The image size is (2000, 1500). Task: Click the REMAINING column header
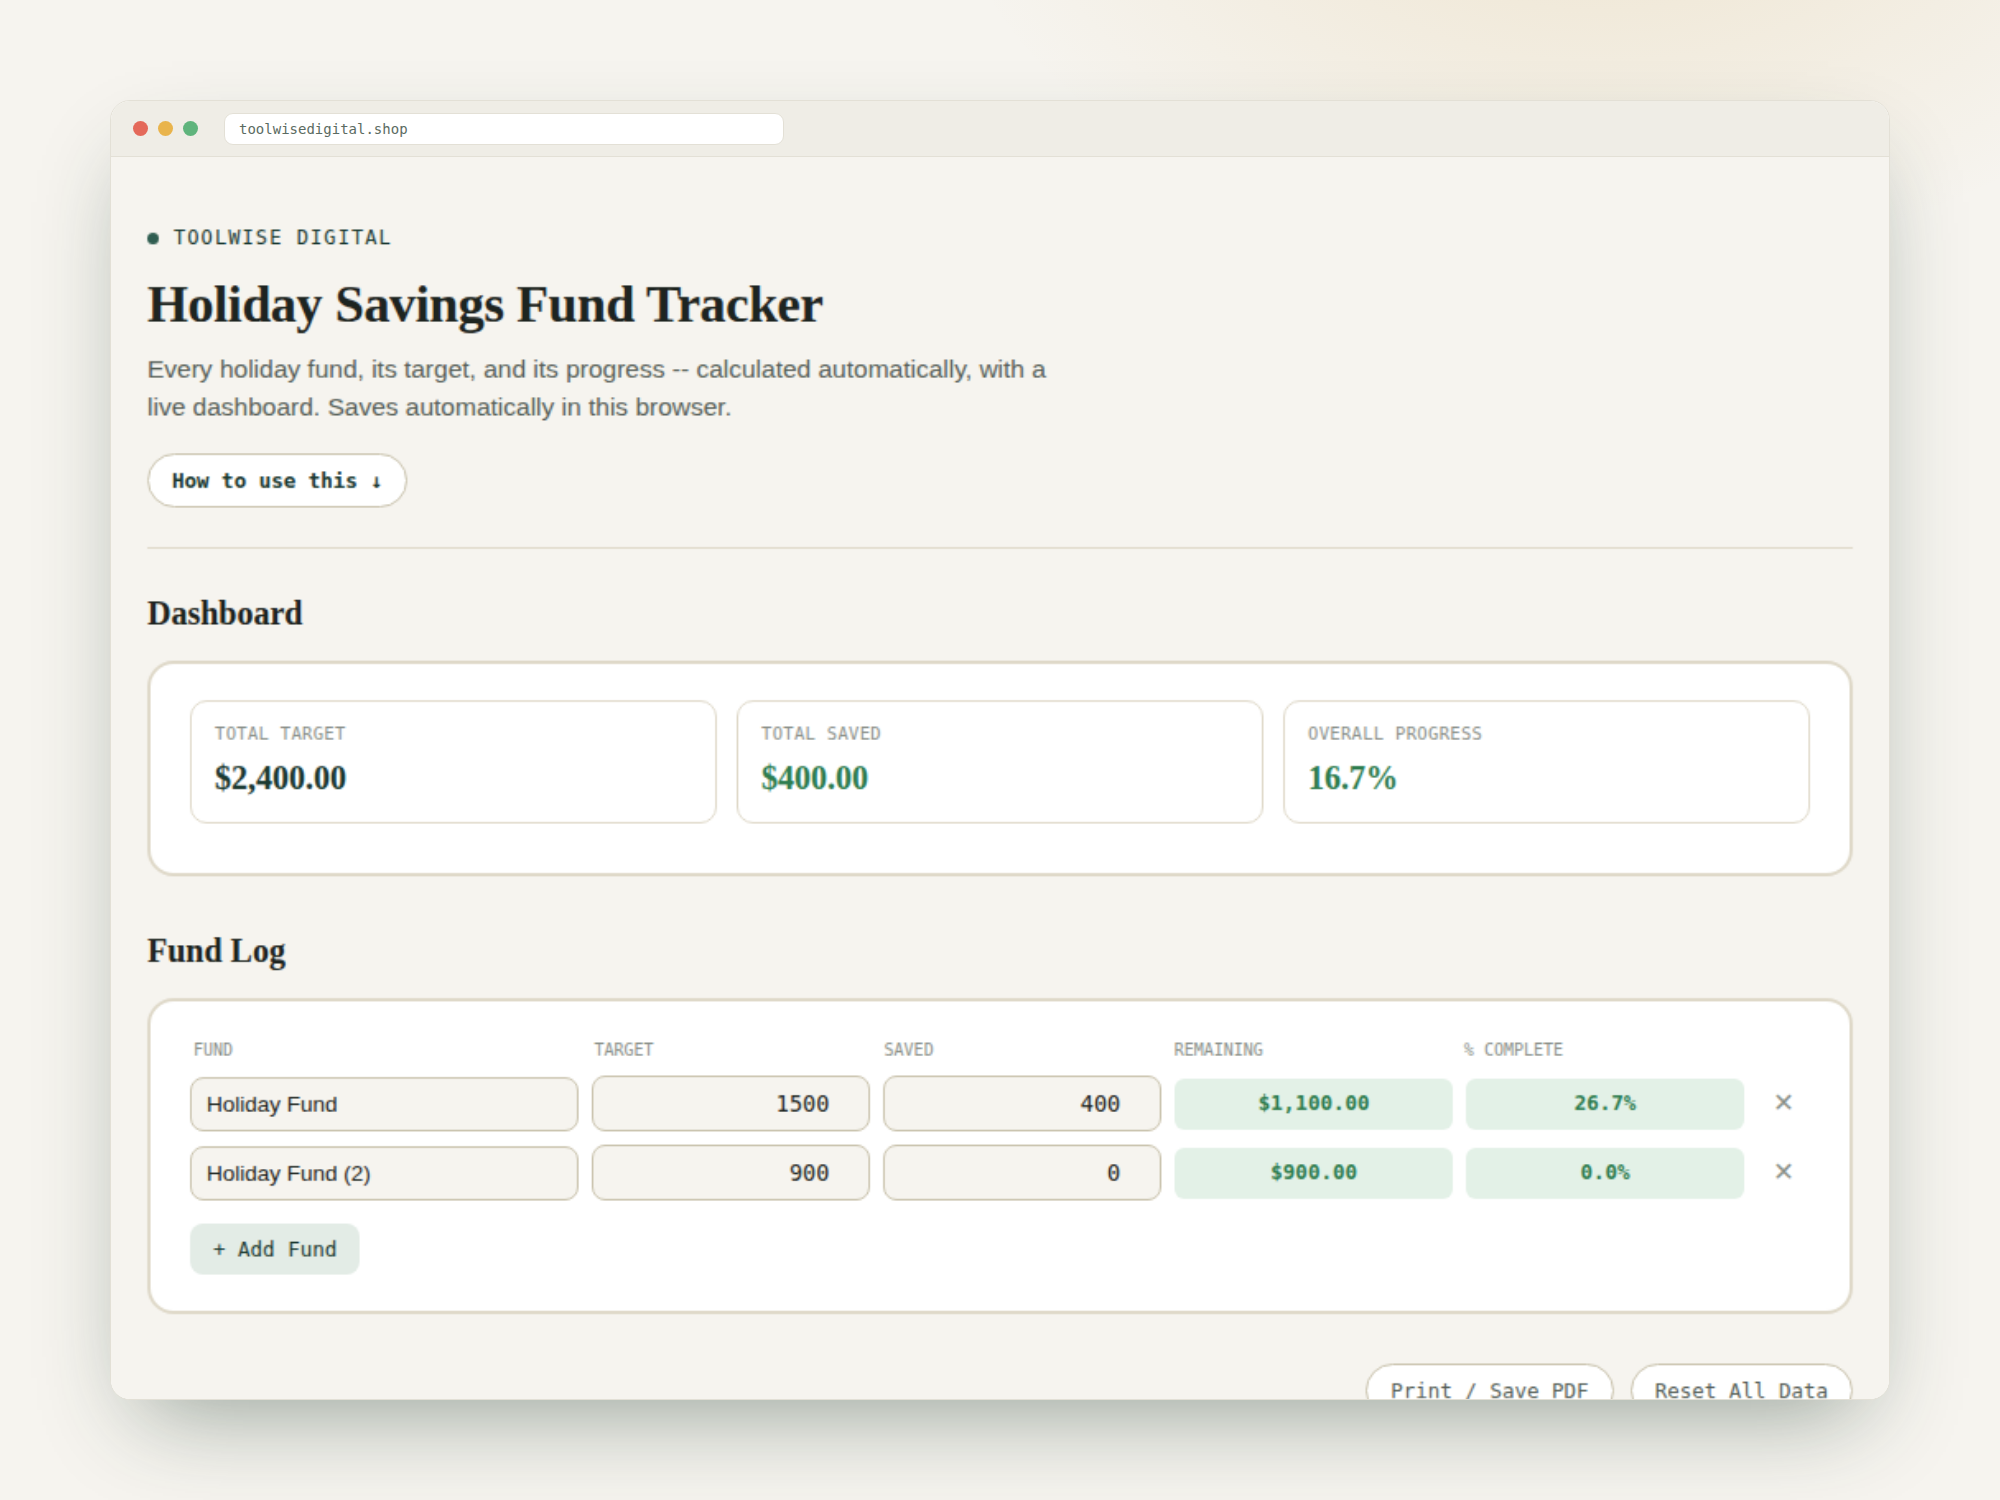[1218, 1049]
